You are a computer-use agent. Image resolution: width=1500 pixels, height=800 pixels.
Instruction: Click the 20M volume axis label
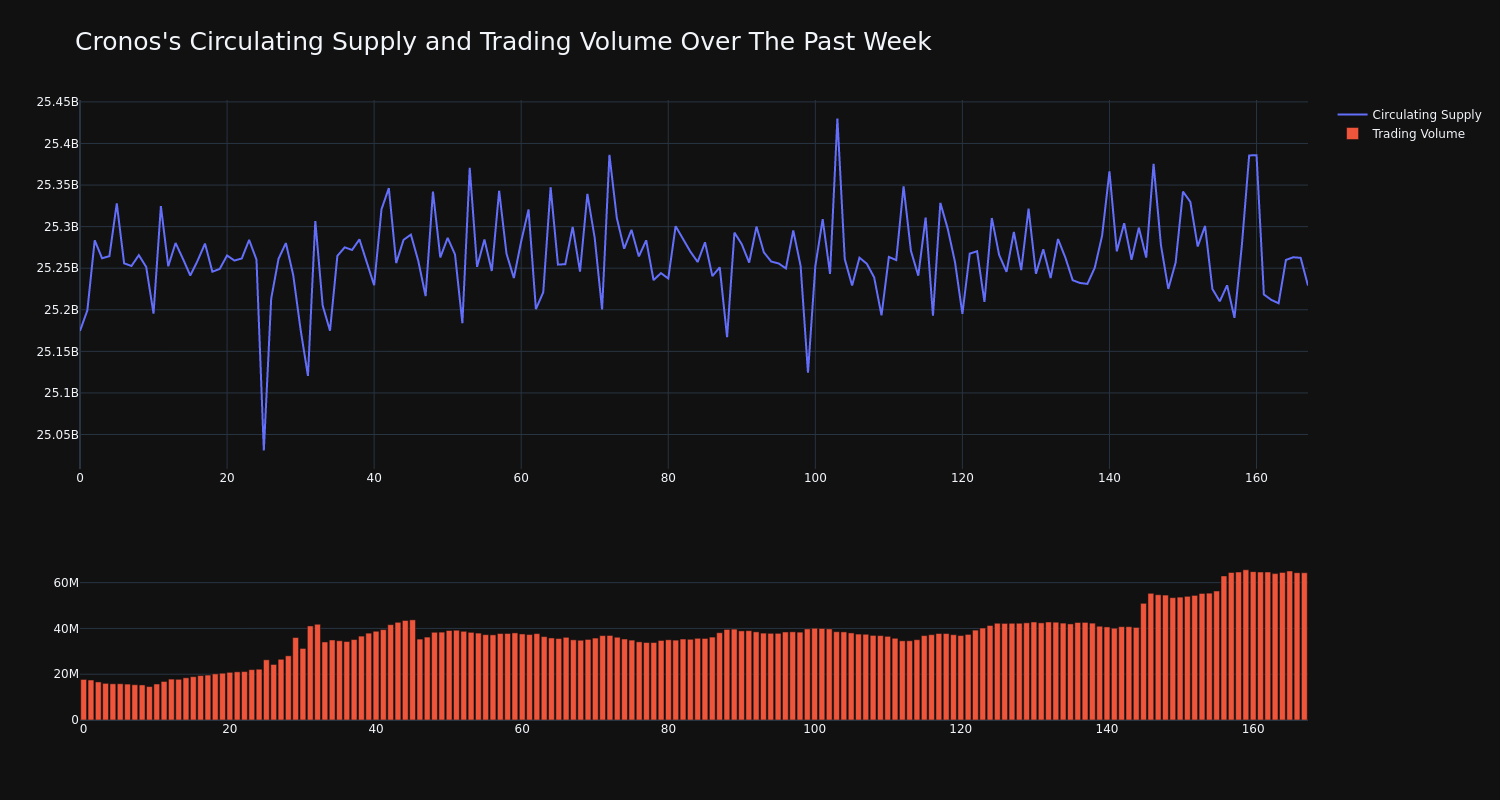tap(66, 674)
